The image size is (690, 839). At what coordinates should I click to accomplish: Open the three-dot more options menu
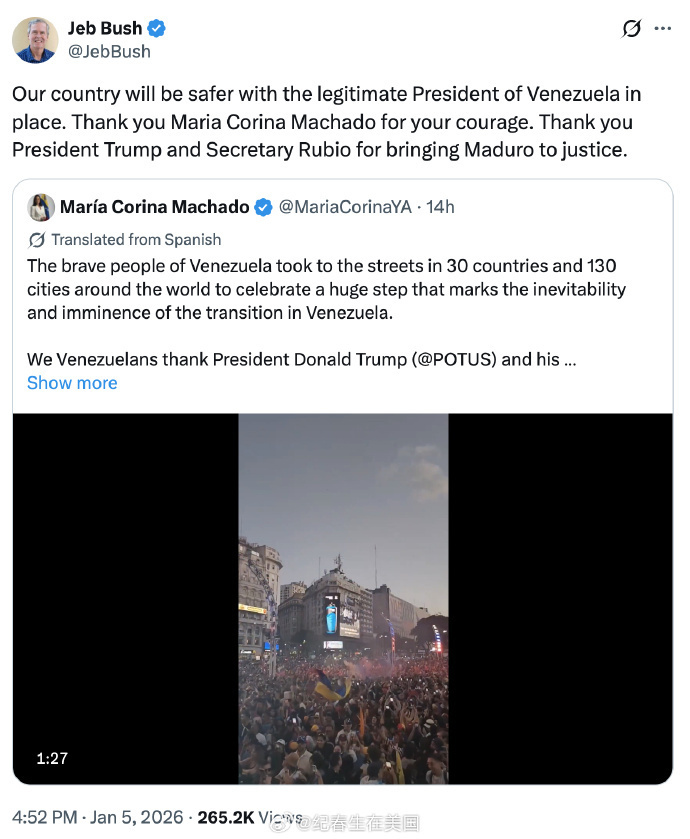coord(662,29)
